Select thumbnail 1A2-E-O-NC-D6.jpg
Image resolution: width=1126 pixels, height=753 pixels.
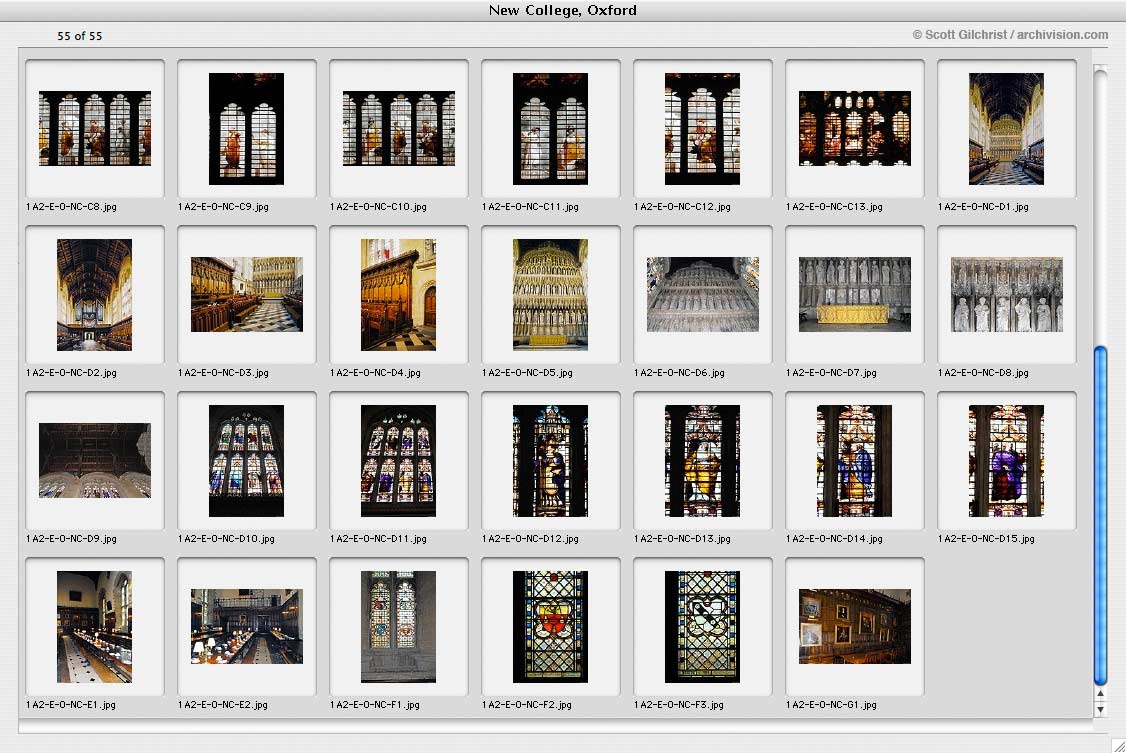702,295
